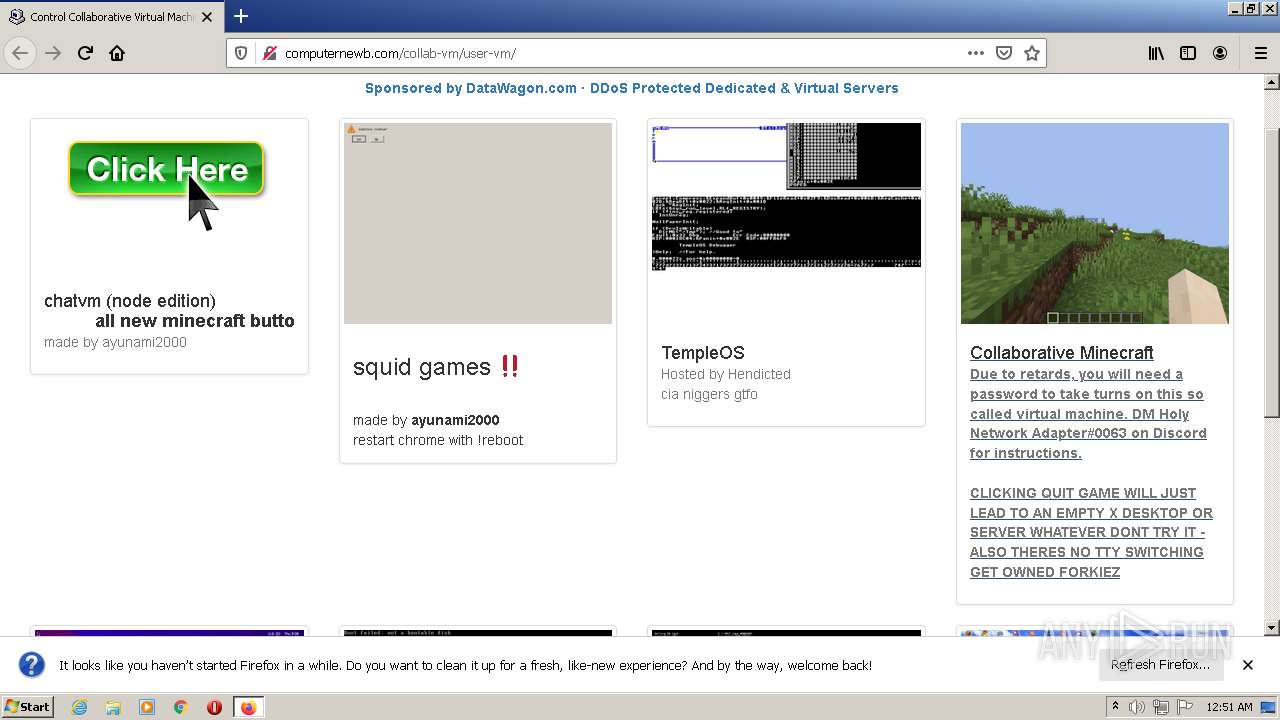The image size is (1280, 720).
Task: Show hidden system tray icons
Action: [1115, 707]
